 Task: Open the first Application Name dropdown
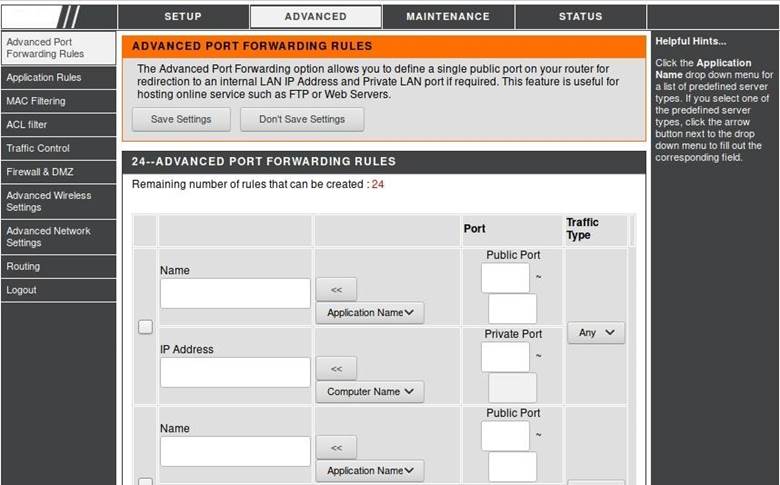pos(370,313)
